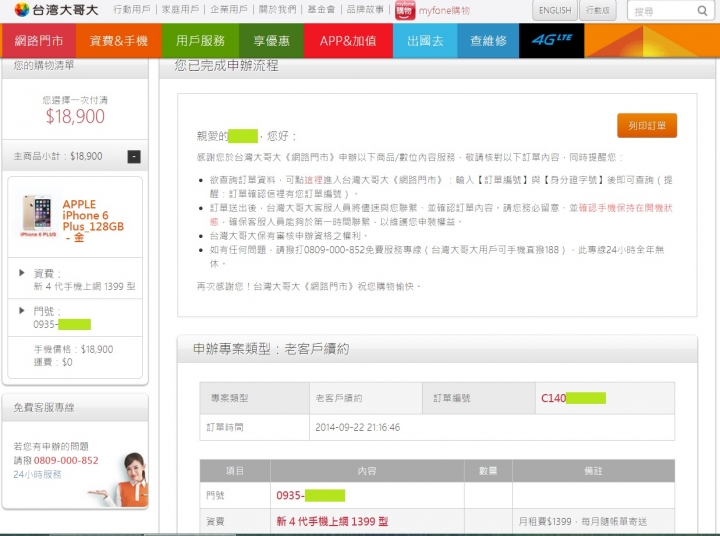Go to 基金會 top link

click(321, 10)
